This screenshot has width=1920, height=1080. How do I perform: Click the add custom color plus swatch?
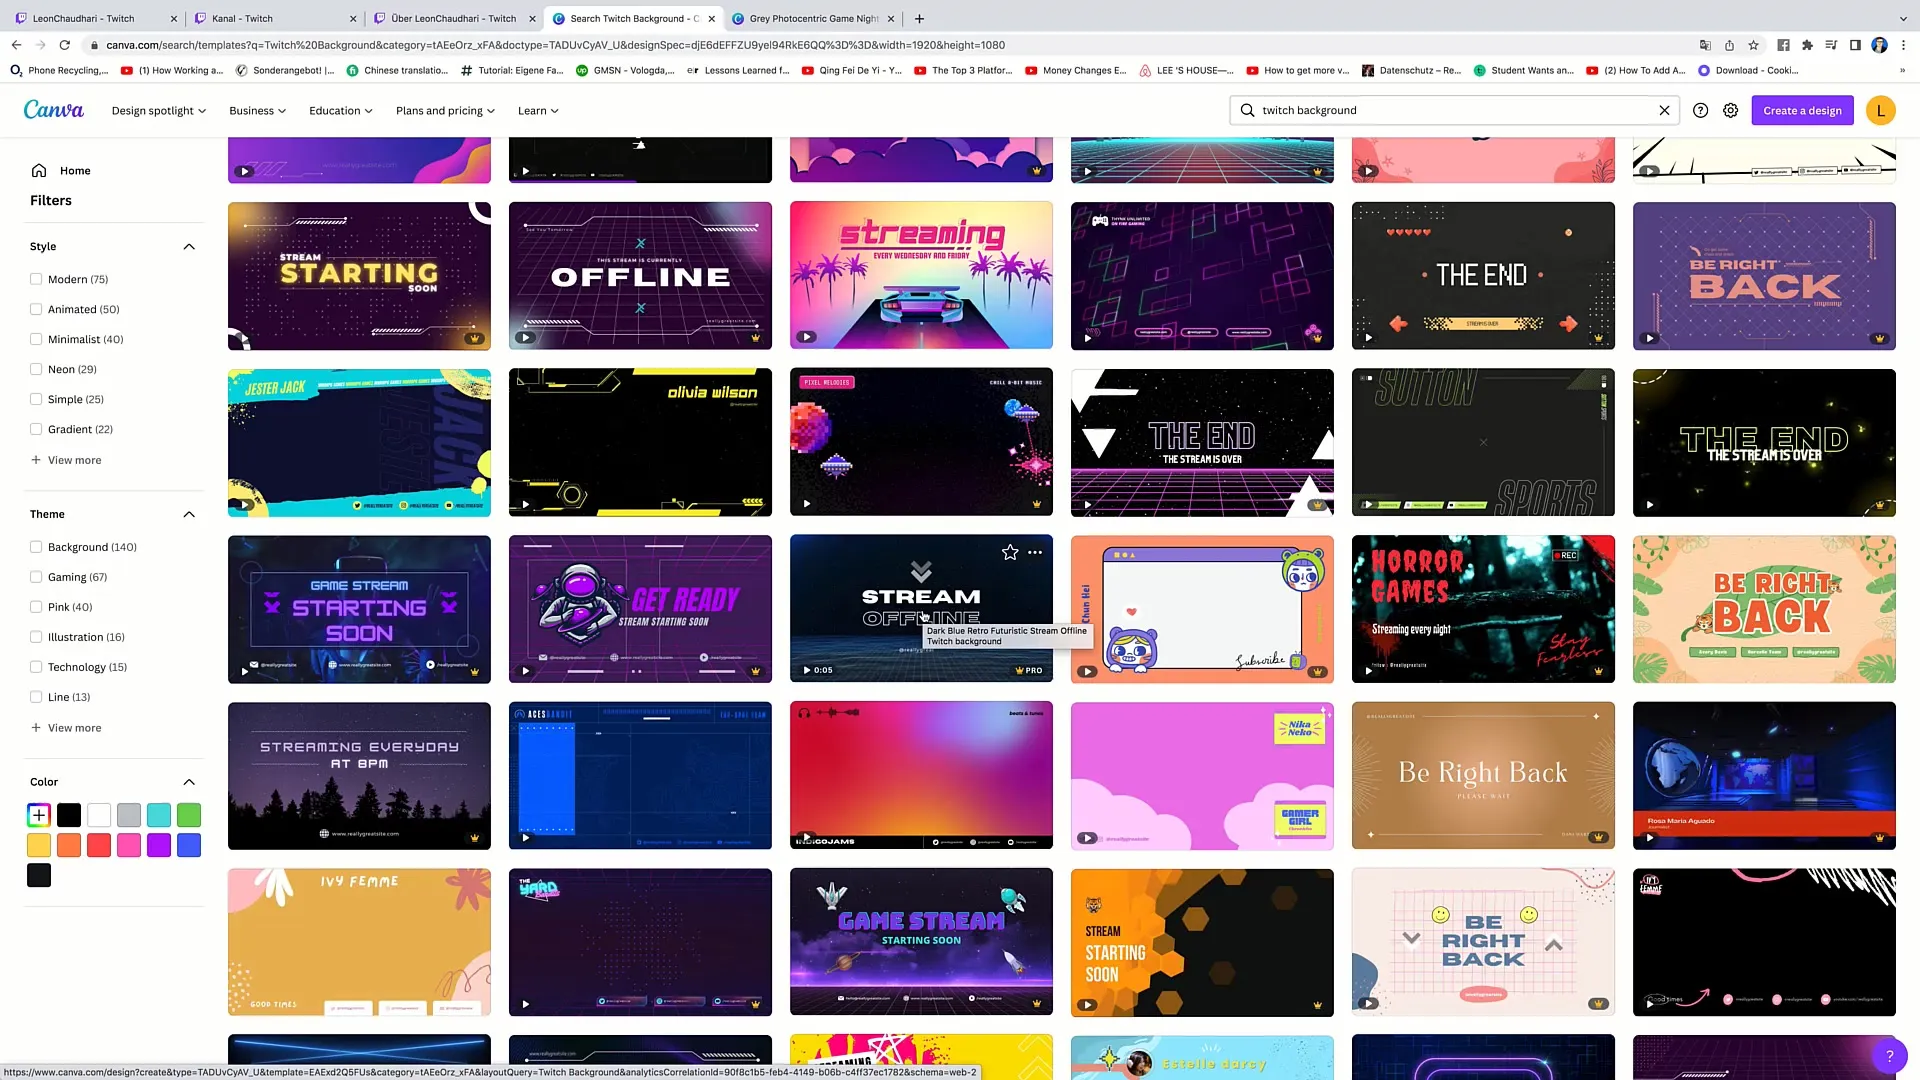[39, 815]
